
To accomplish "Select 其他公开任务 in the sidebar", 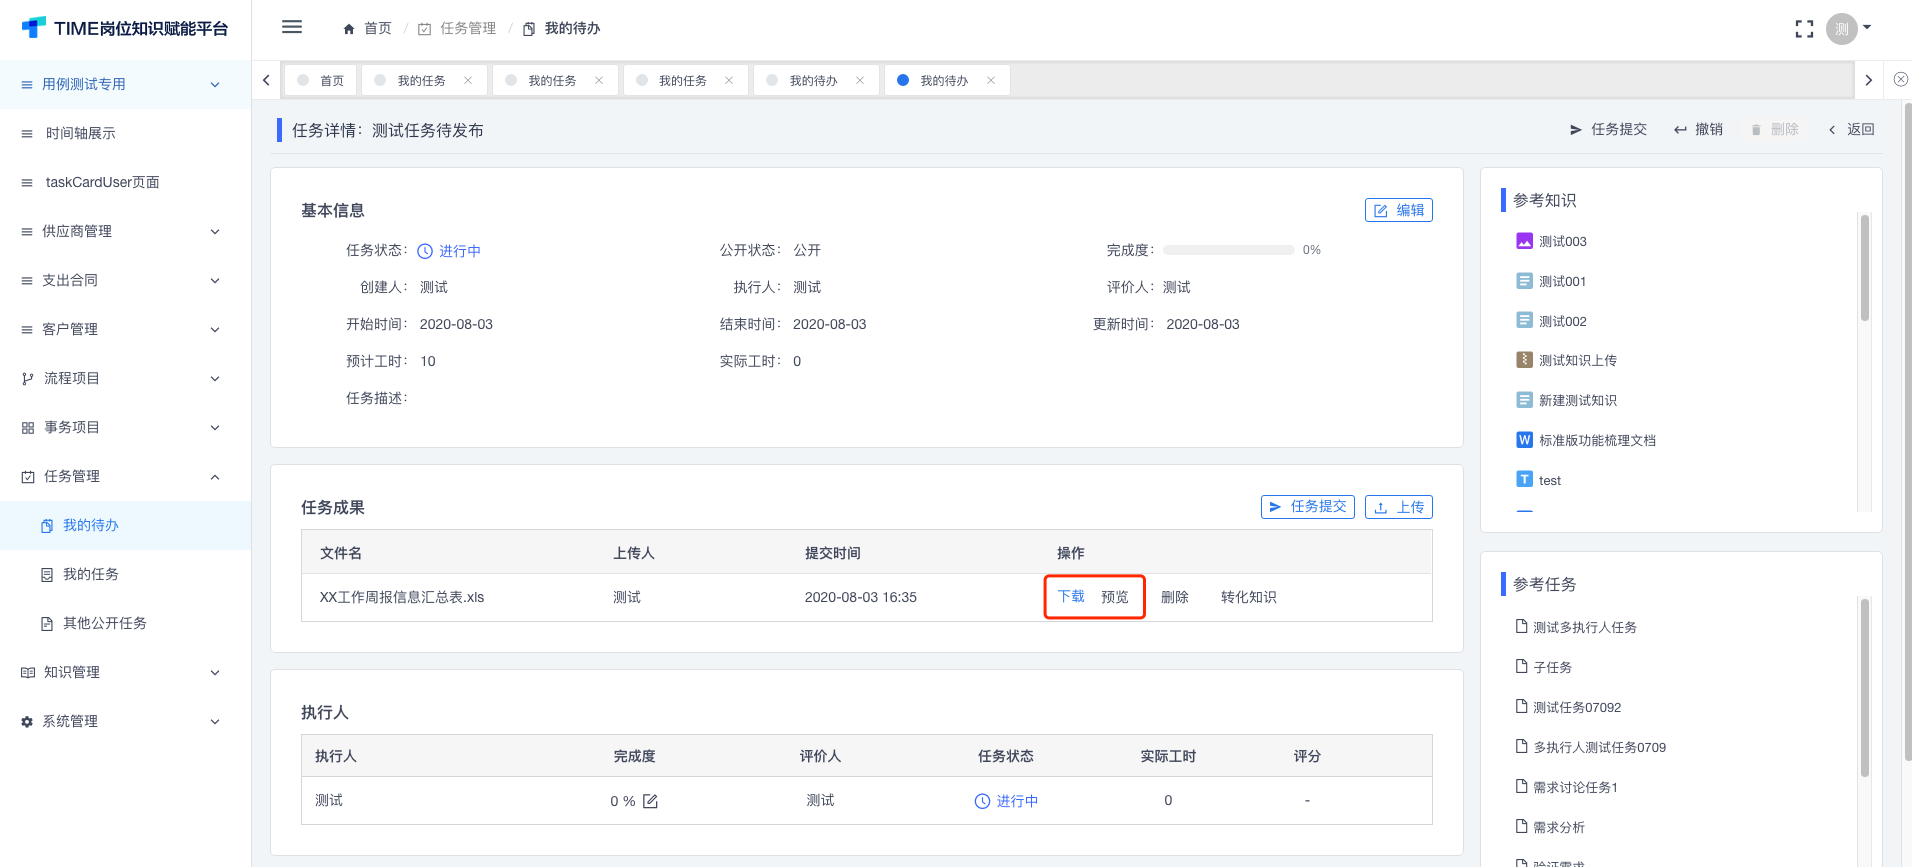I will click(125, 623).
